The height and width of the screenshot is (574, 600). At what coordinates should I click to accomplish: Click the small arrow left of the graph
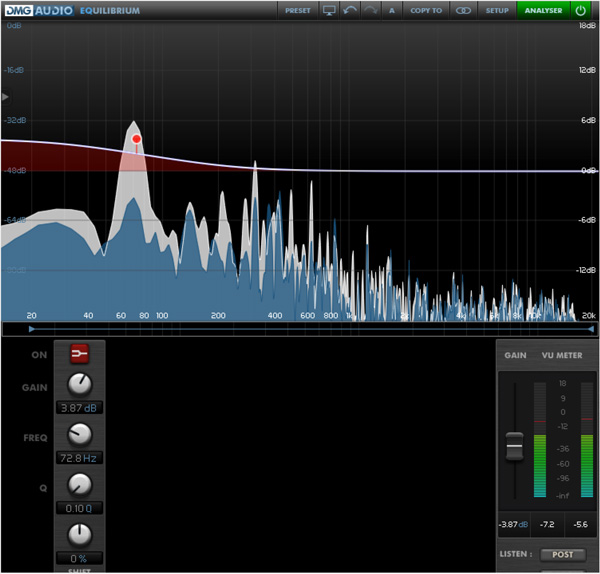[5, 97]
